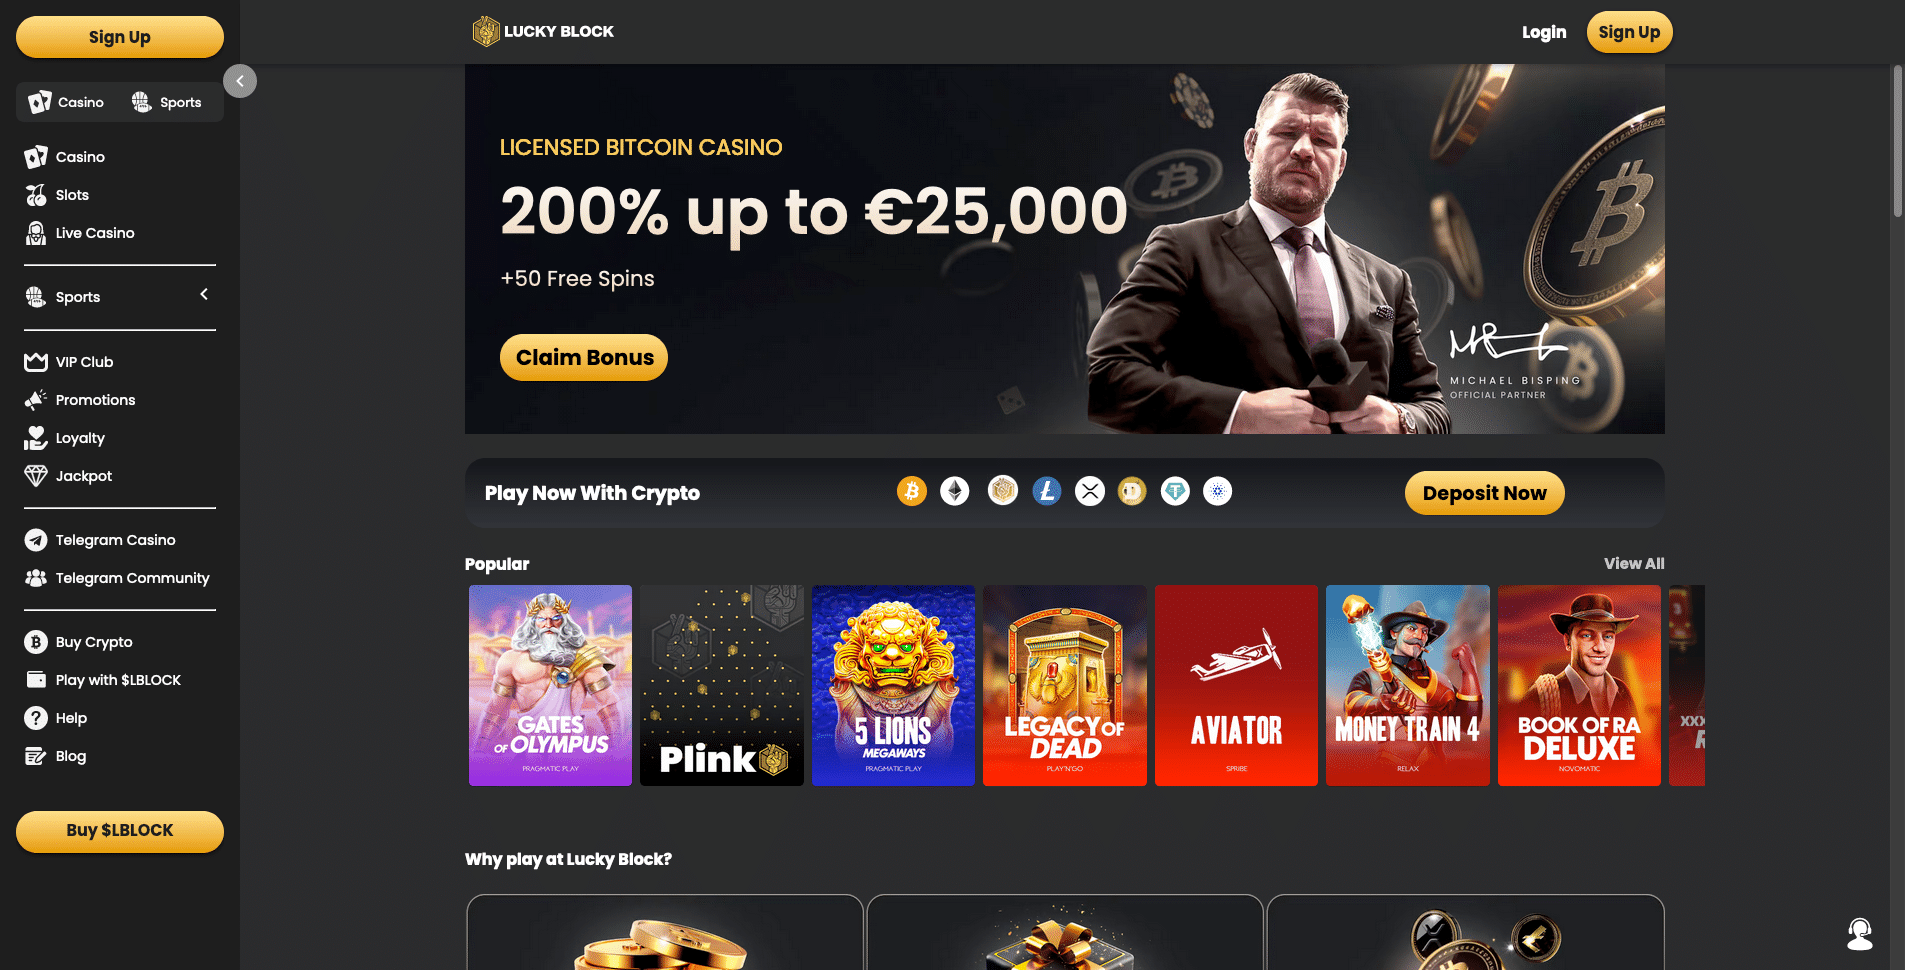Launch the Aviator game thumbnail
The width and height of the screenshot is (1905, 970).
1236,685
